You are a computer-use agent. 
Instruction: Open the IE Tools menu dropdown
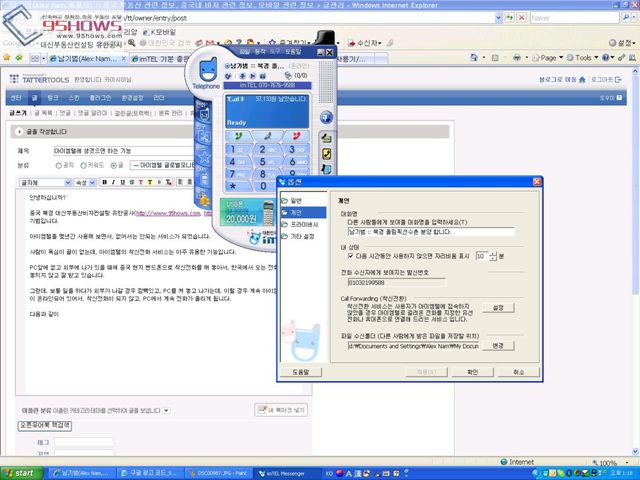582,58
